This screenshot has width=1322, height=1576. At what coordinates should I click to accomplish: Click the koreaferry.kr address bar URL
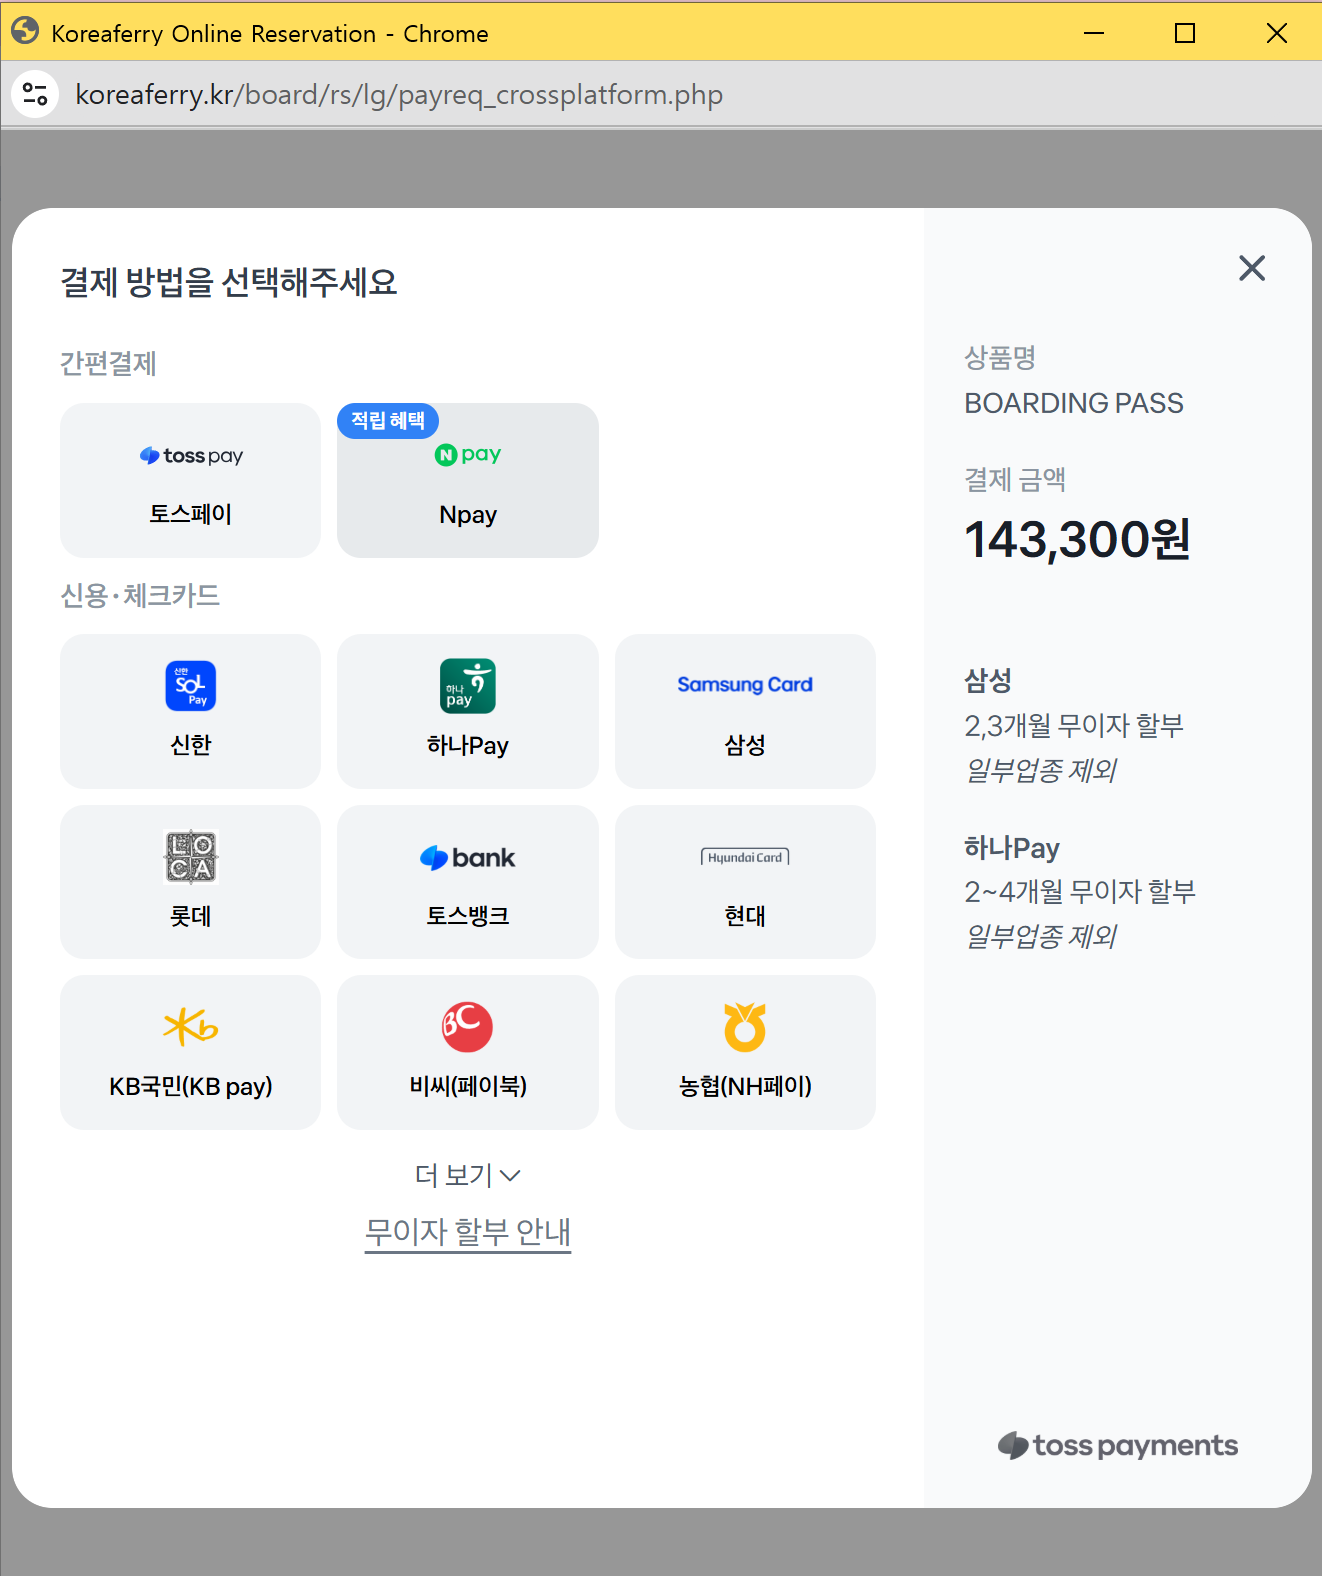399,94
